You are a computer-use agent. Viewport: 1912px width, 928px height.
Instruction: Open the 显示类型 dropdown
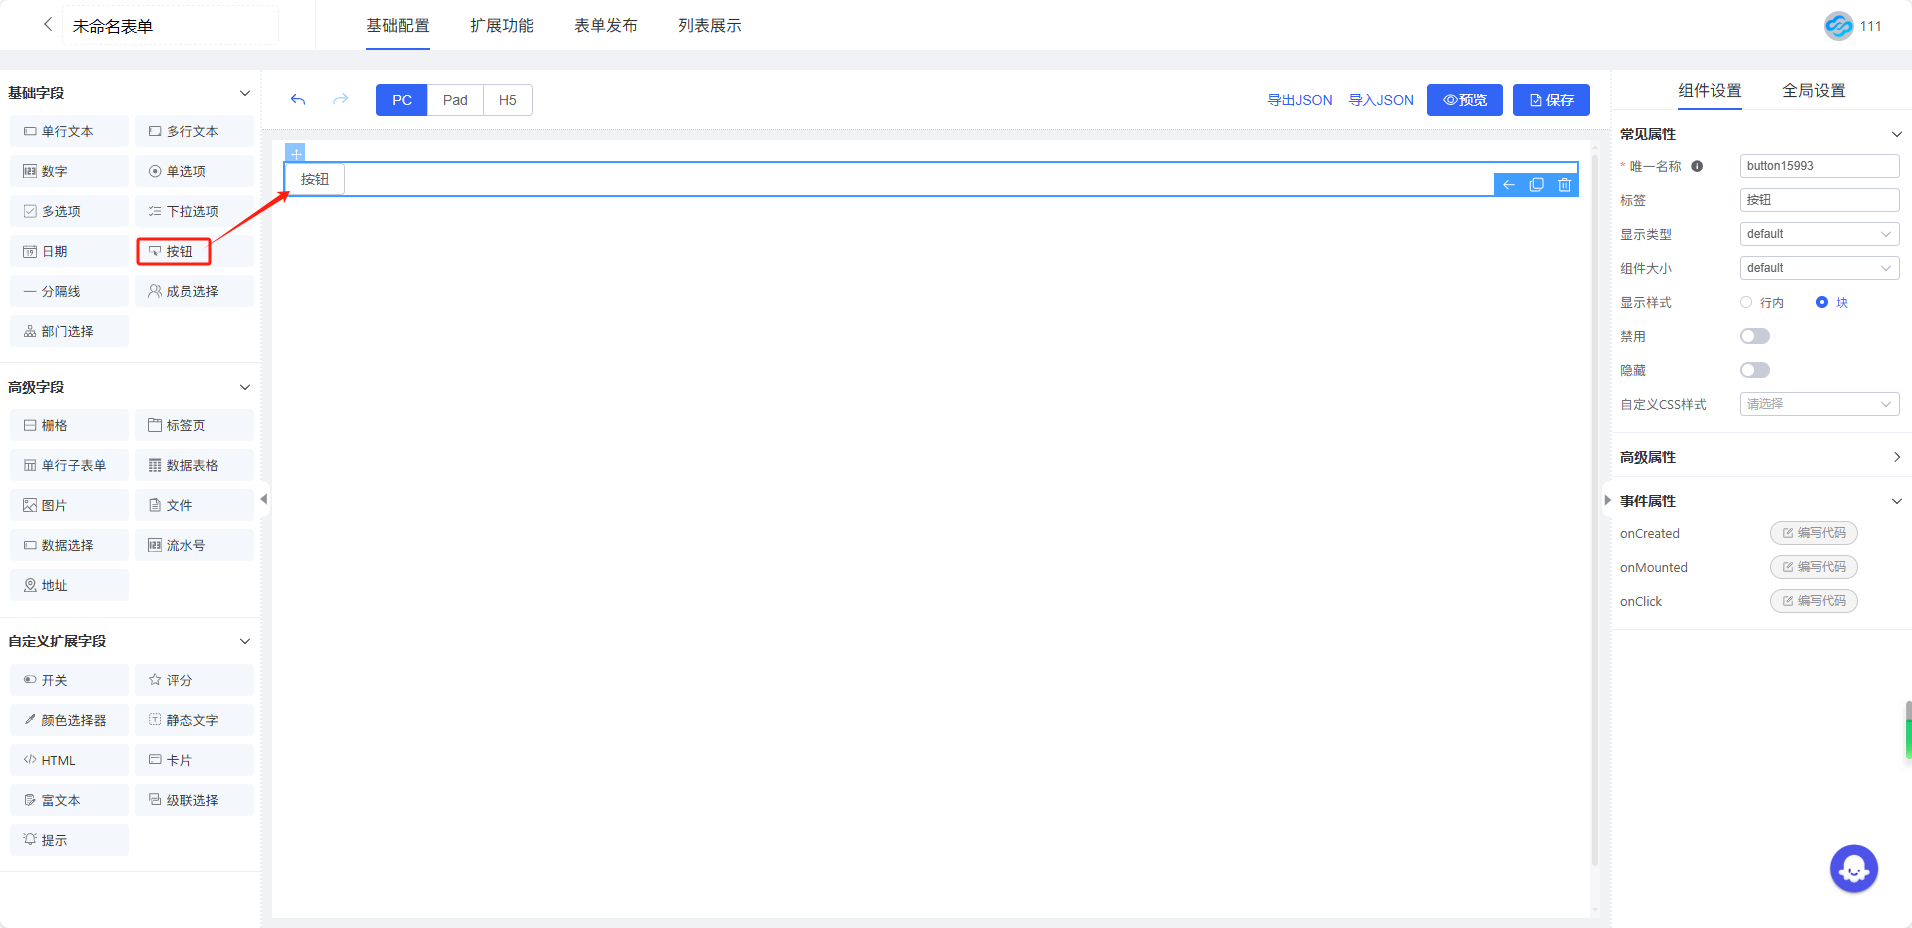(x=1818, y=234)
